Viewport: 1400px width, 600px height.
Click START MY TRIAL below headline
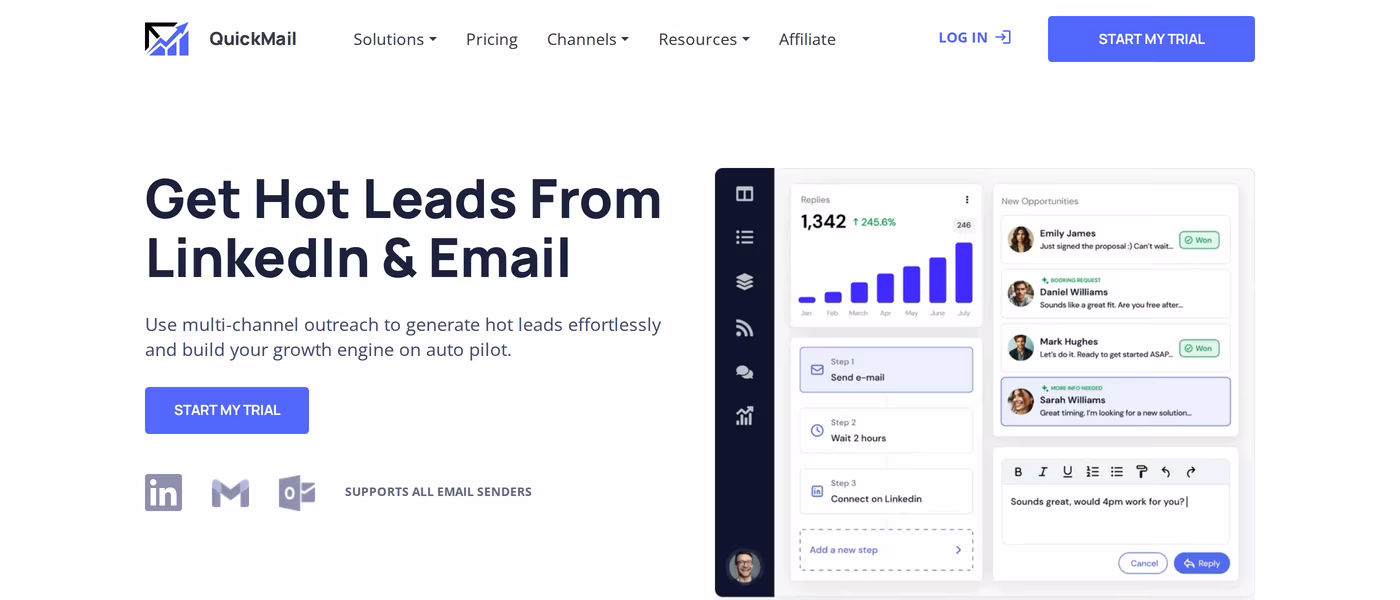(227, 410)
